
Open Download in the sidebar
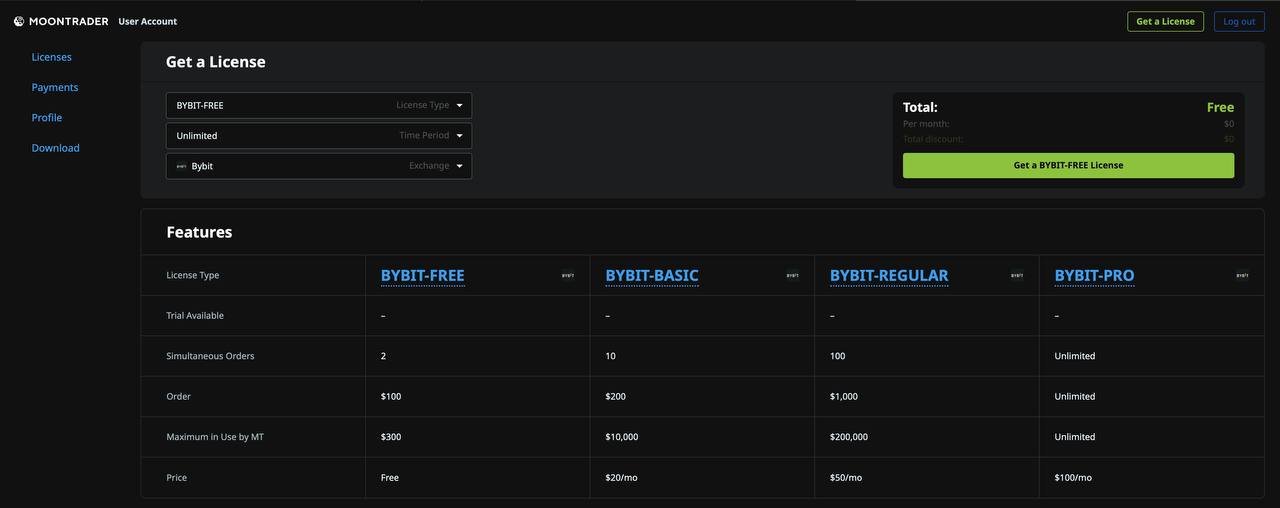[x=55, y=148]
